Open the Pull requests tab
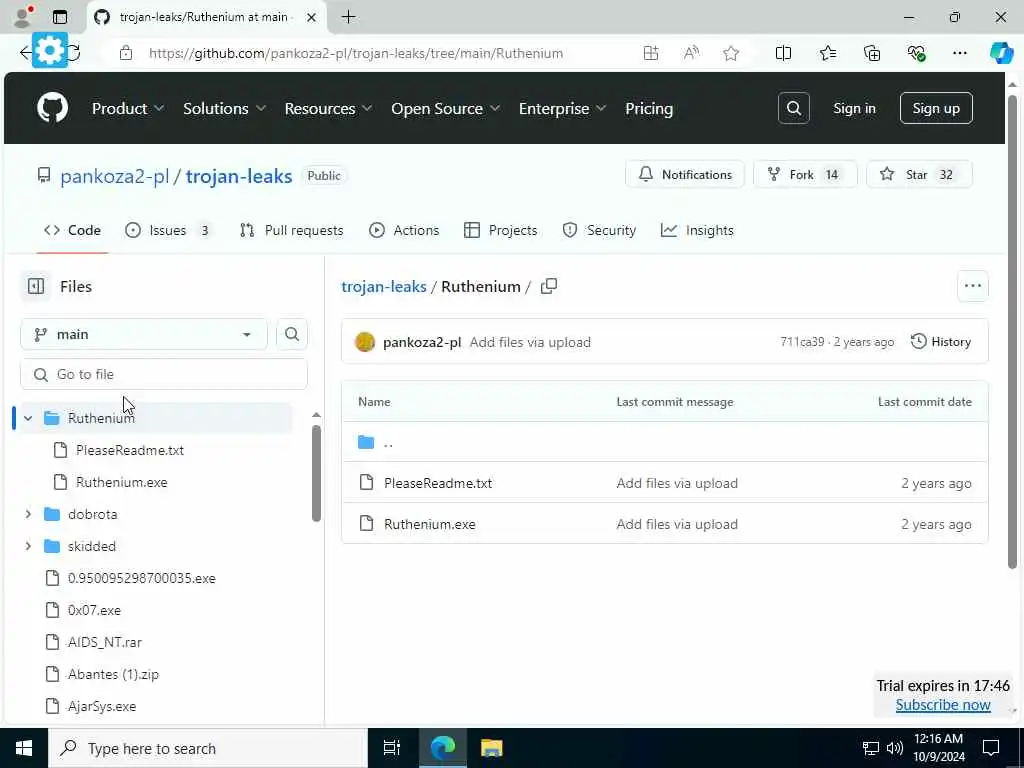Viewport: 1024px width, 768px height. tap(291, 230)
